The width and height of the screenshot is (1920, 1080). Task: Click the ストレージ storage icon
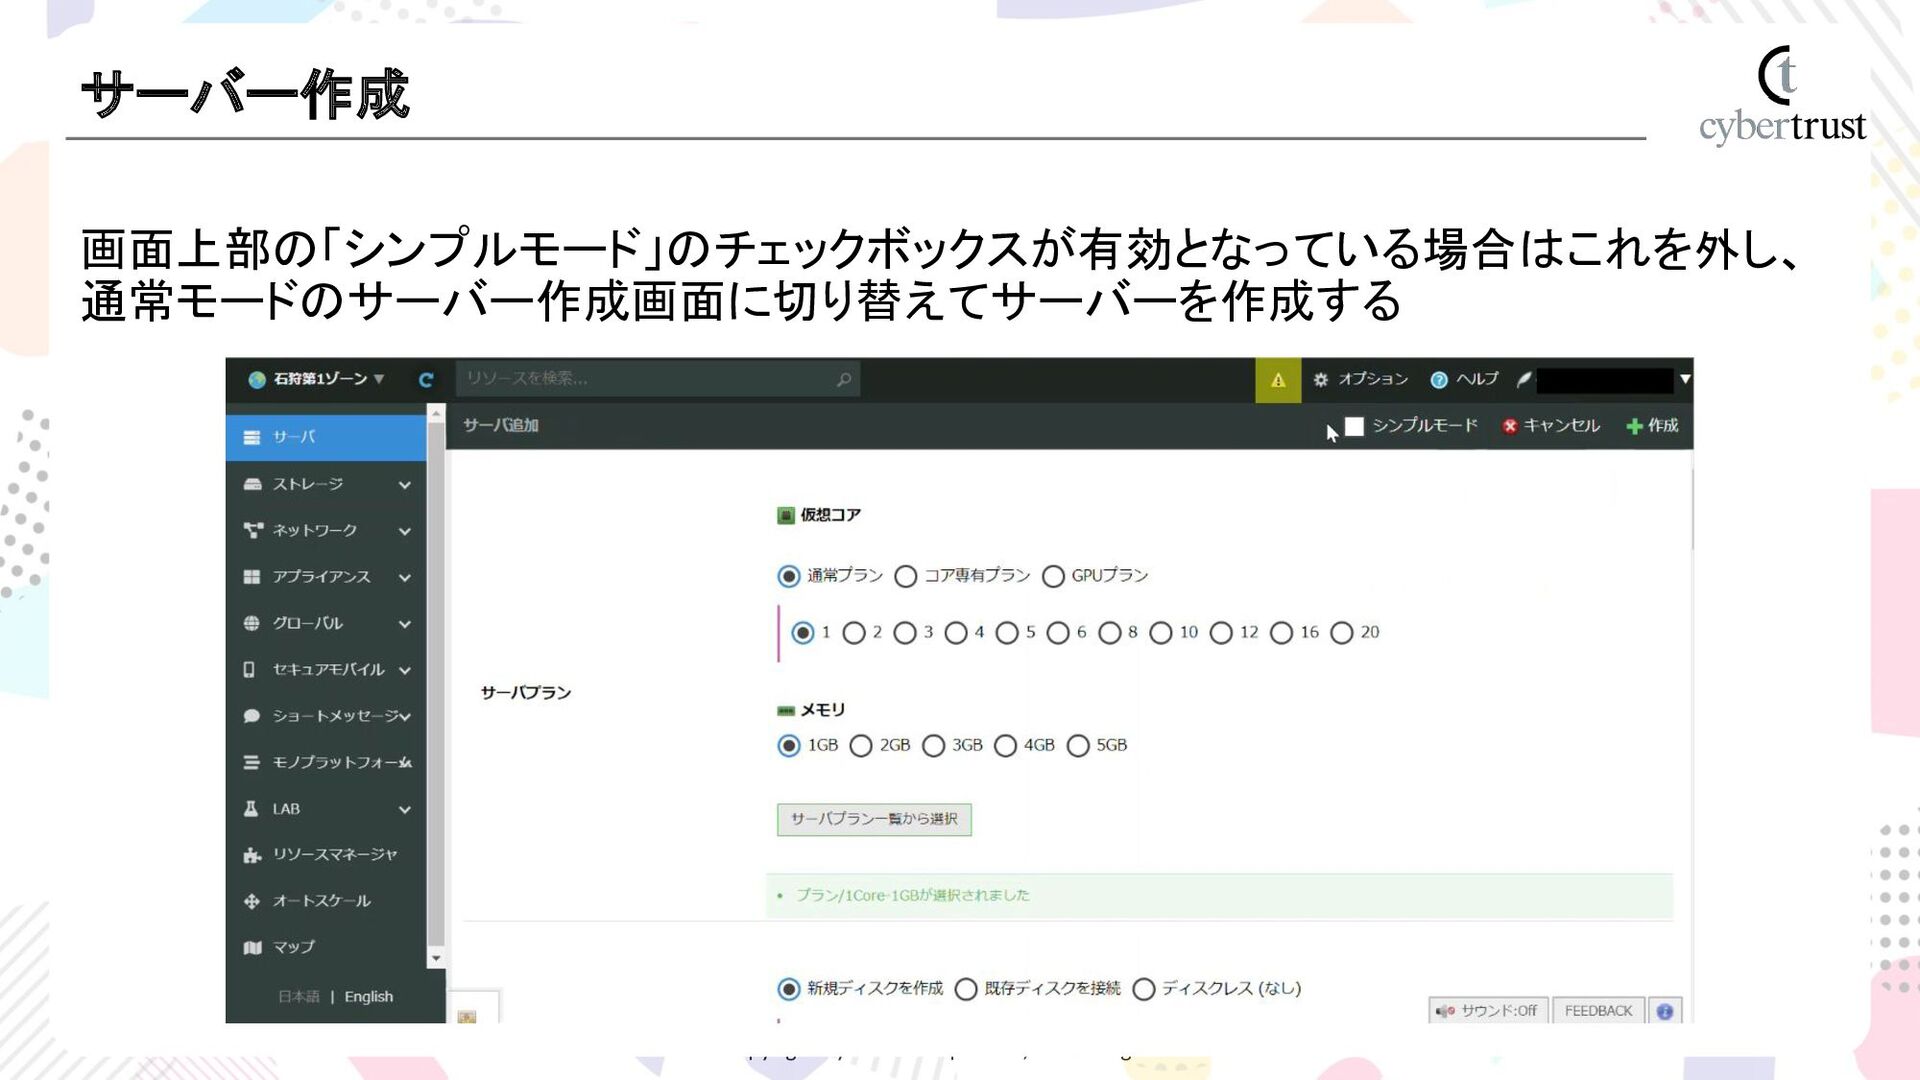pos(252,484)
